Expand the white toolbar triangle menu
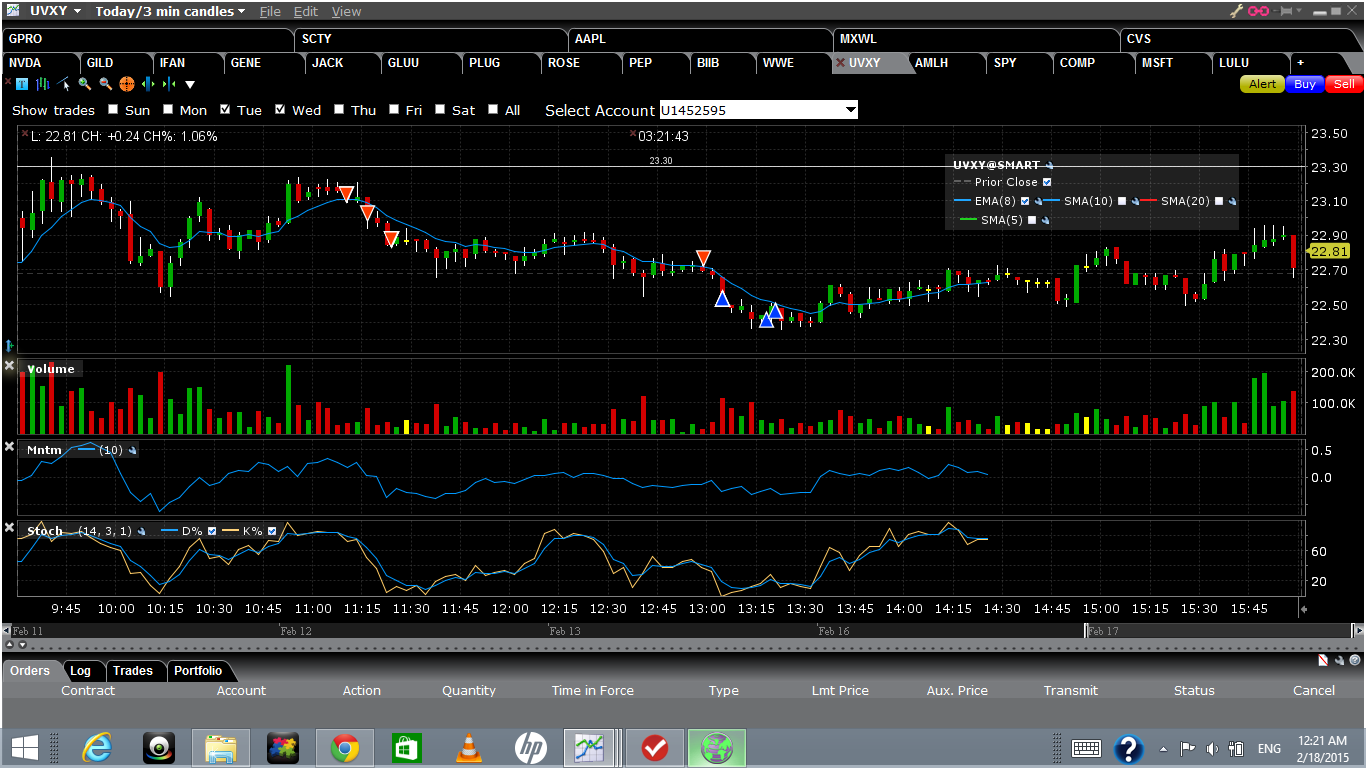This screenshot has width=1366, height=768. coord(190,85)
